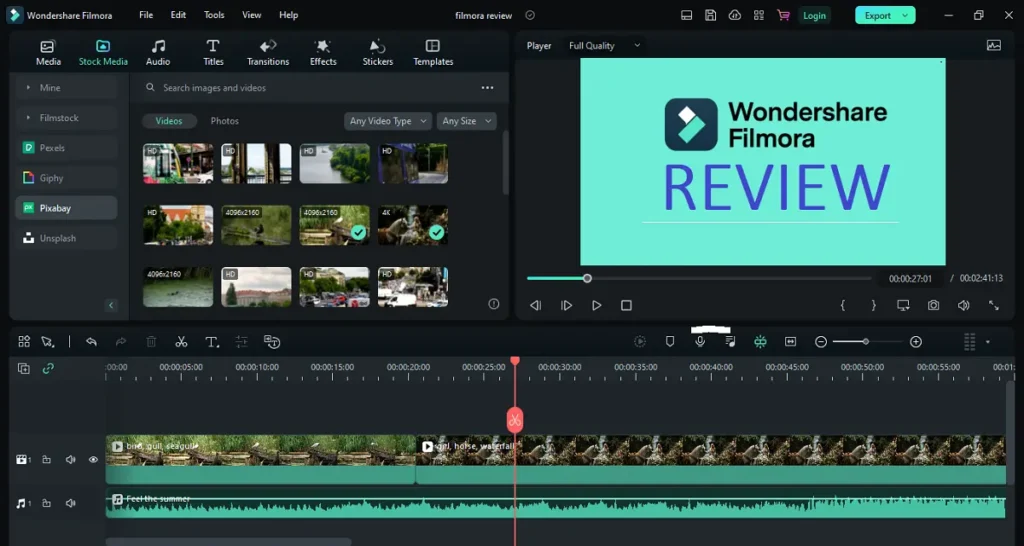
Task: Undo the last edit
Action: tap(91, 342)
